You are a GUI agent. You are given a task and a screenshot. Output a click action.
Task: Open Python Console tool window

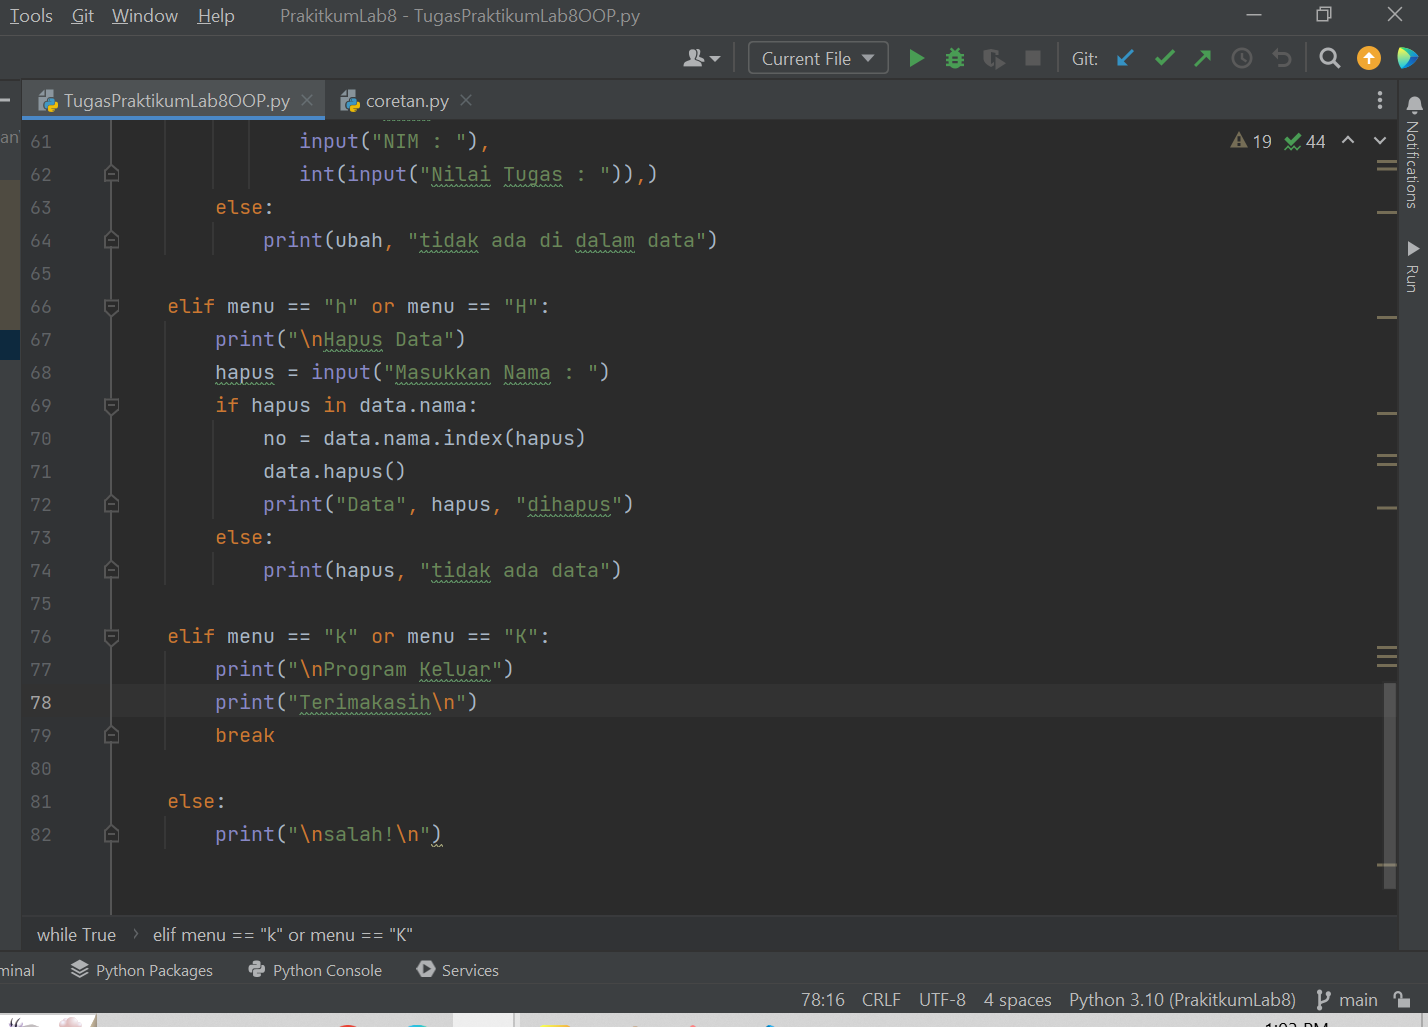click(x=315, y=970)
